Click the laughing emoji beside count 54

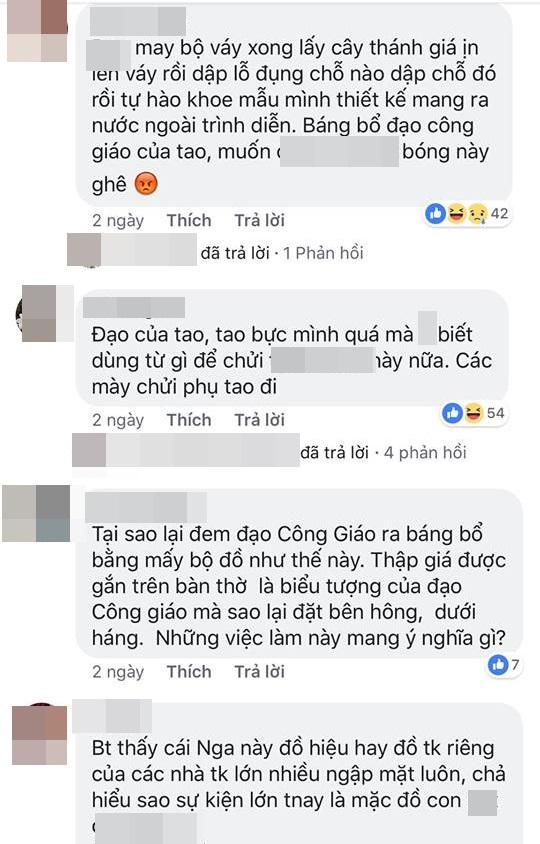click(473, 413)
